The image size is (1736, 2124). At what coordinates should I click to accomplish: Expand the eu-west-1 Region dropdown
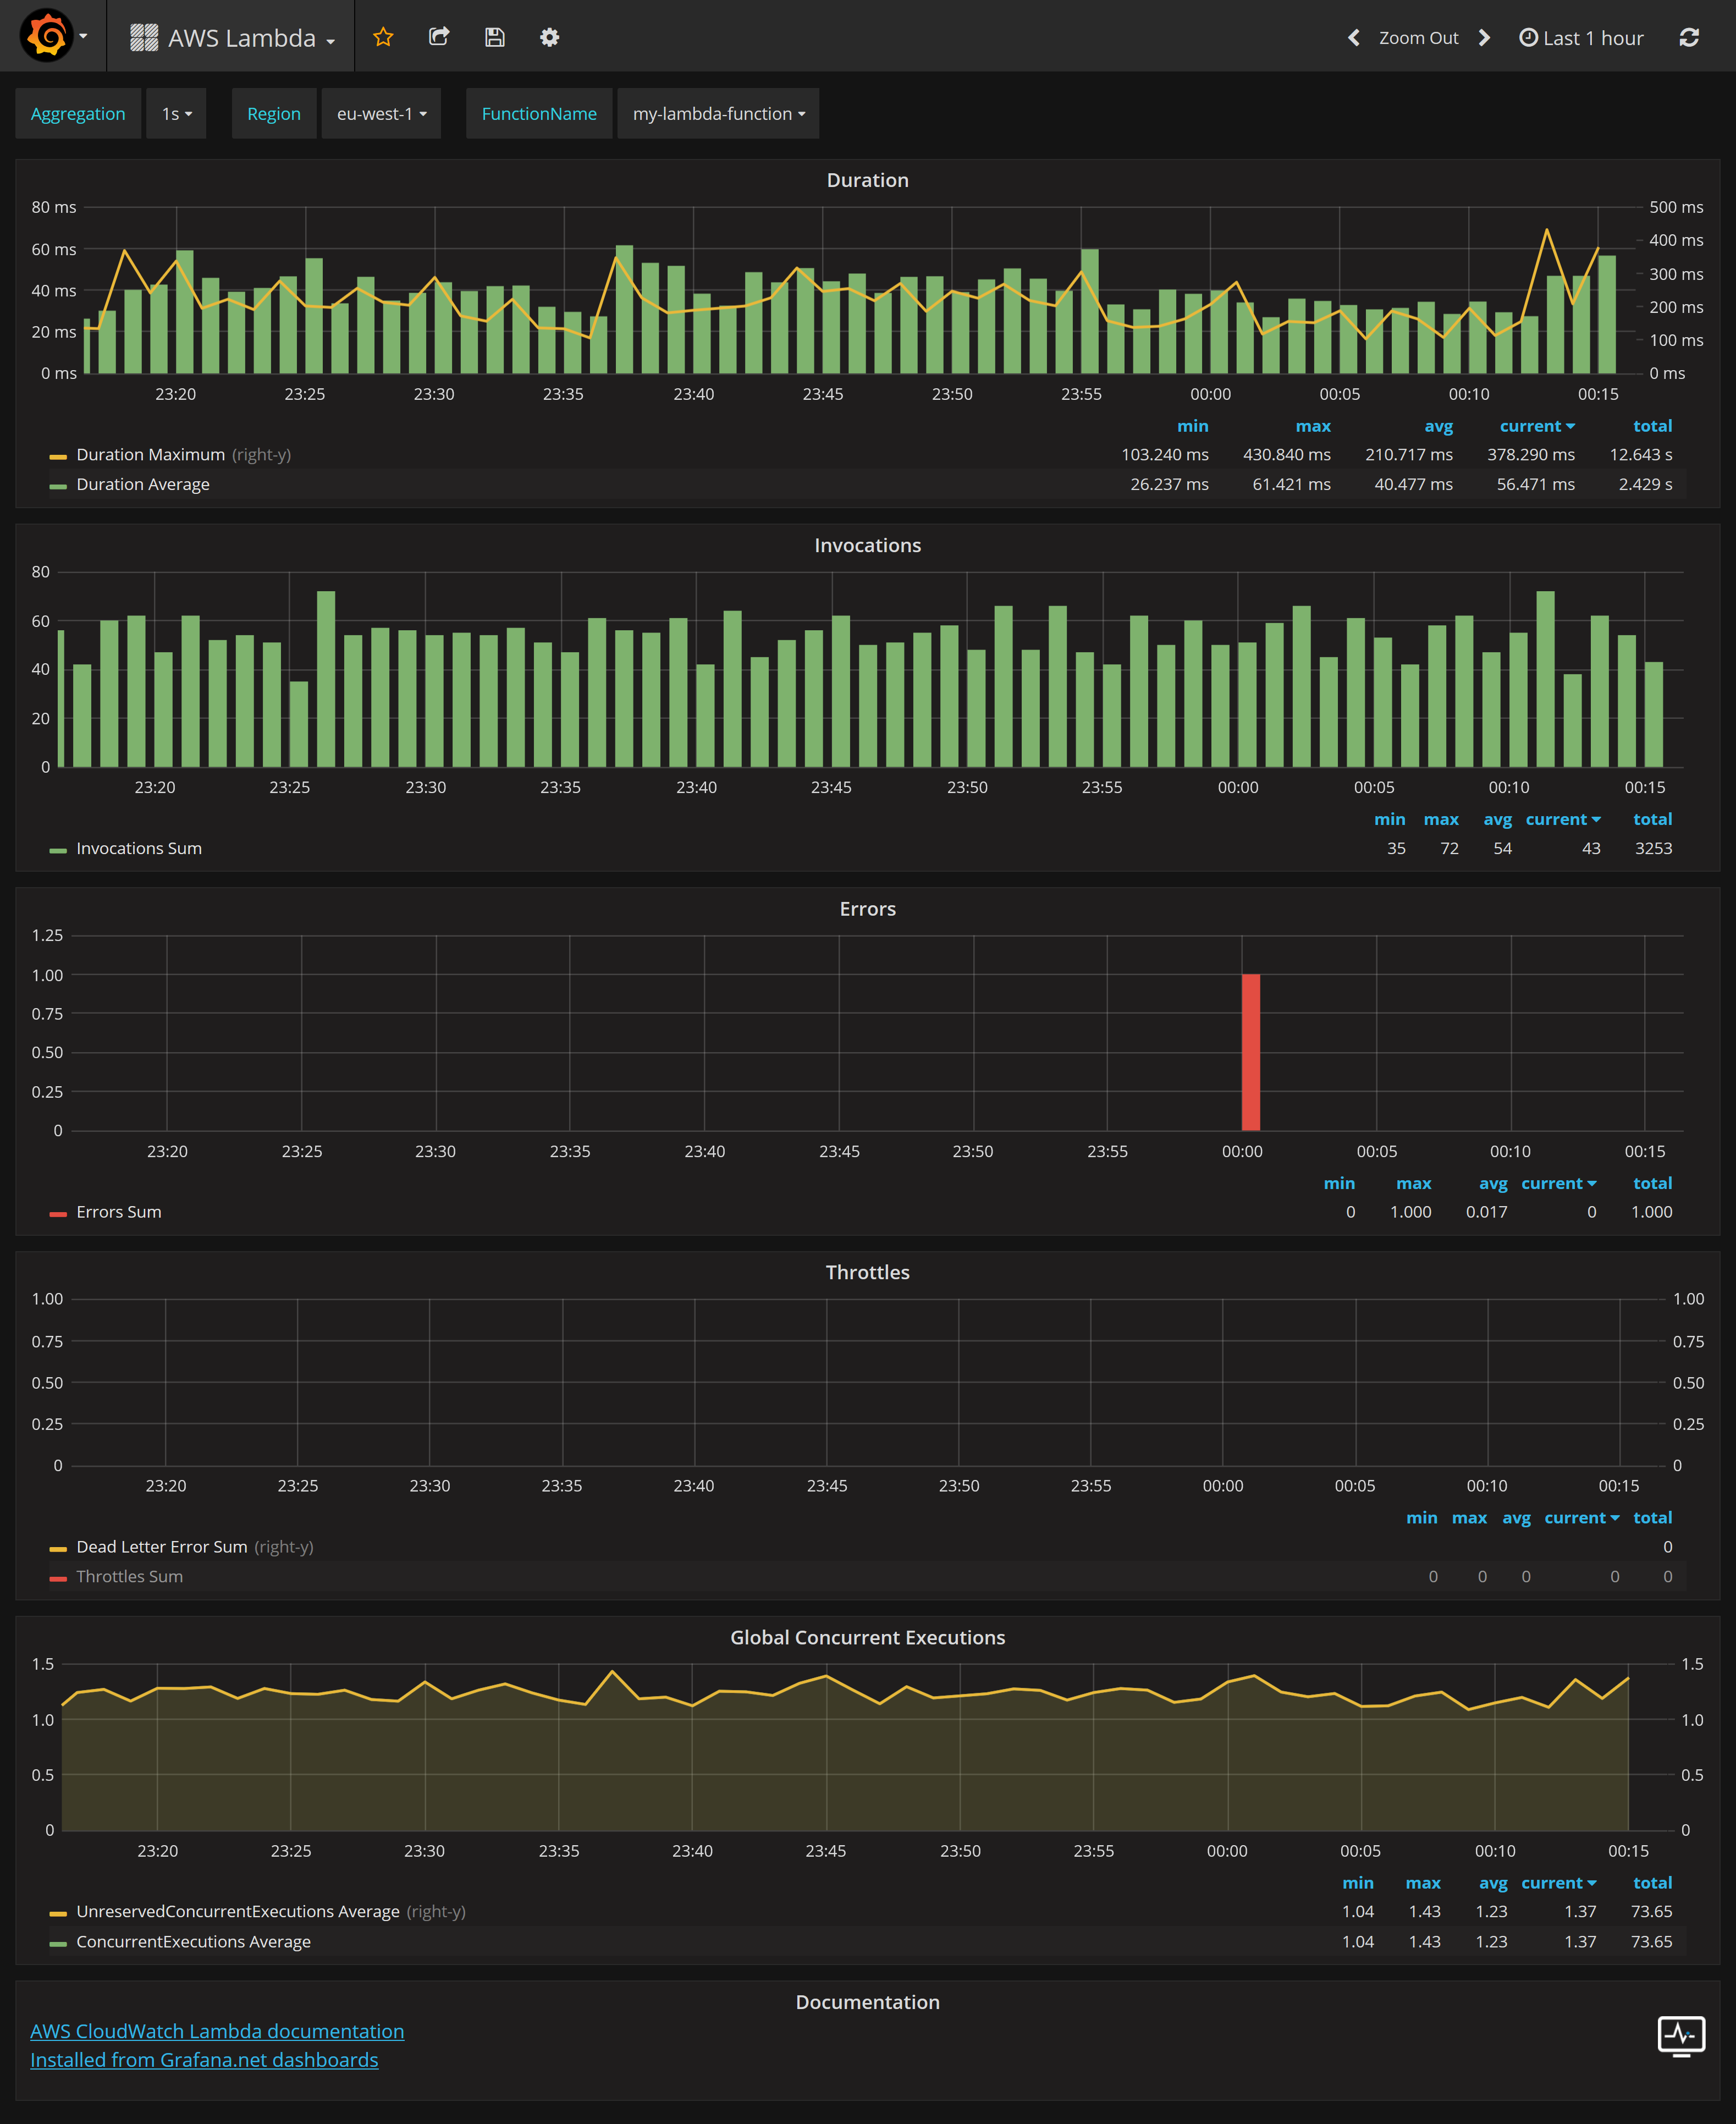point(381,114)
